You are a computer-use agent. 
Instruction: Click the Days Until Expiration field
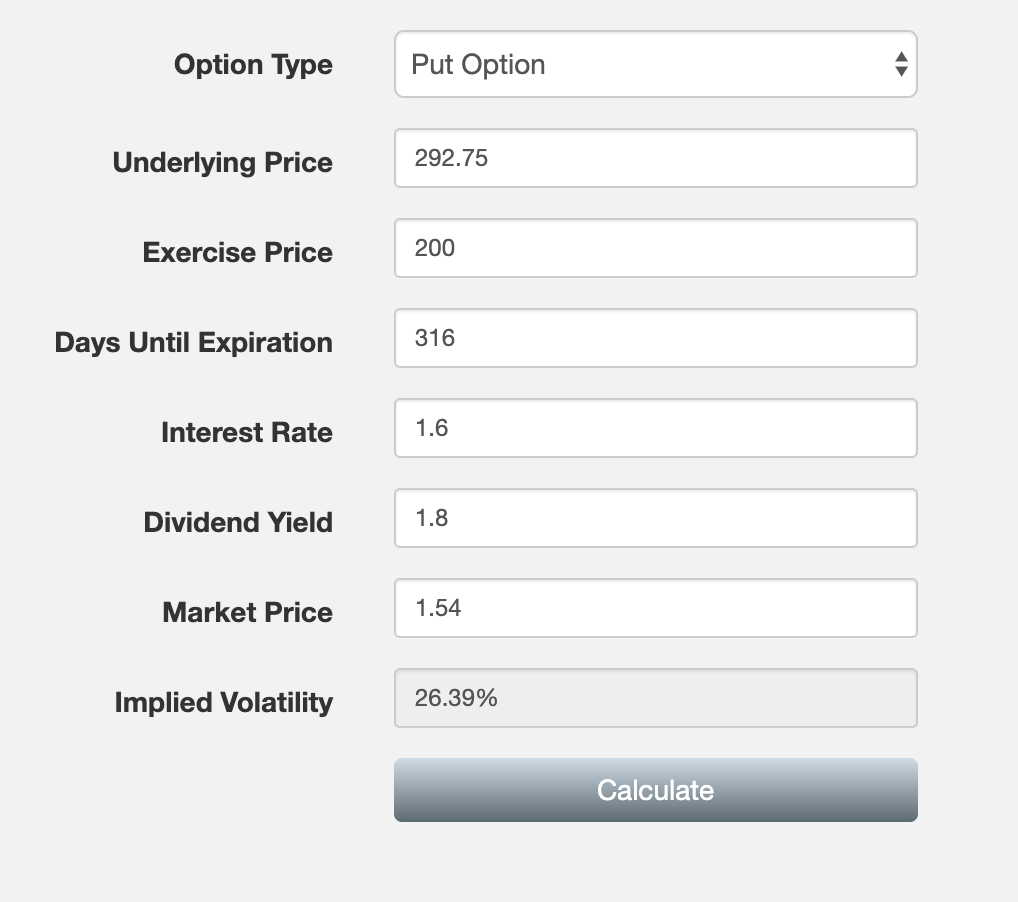point(655,337)
